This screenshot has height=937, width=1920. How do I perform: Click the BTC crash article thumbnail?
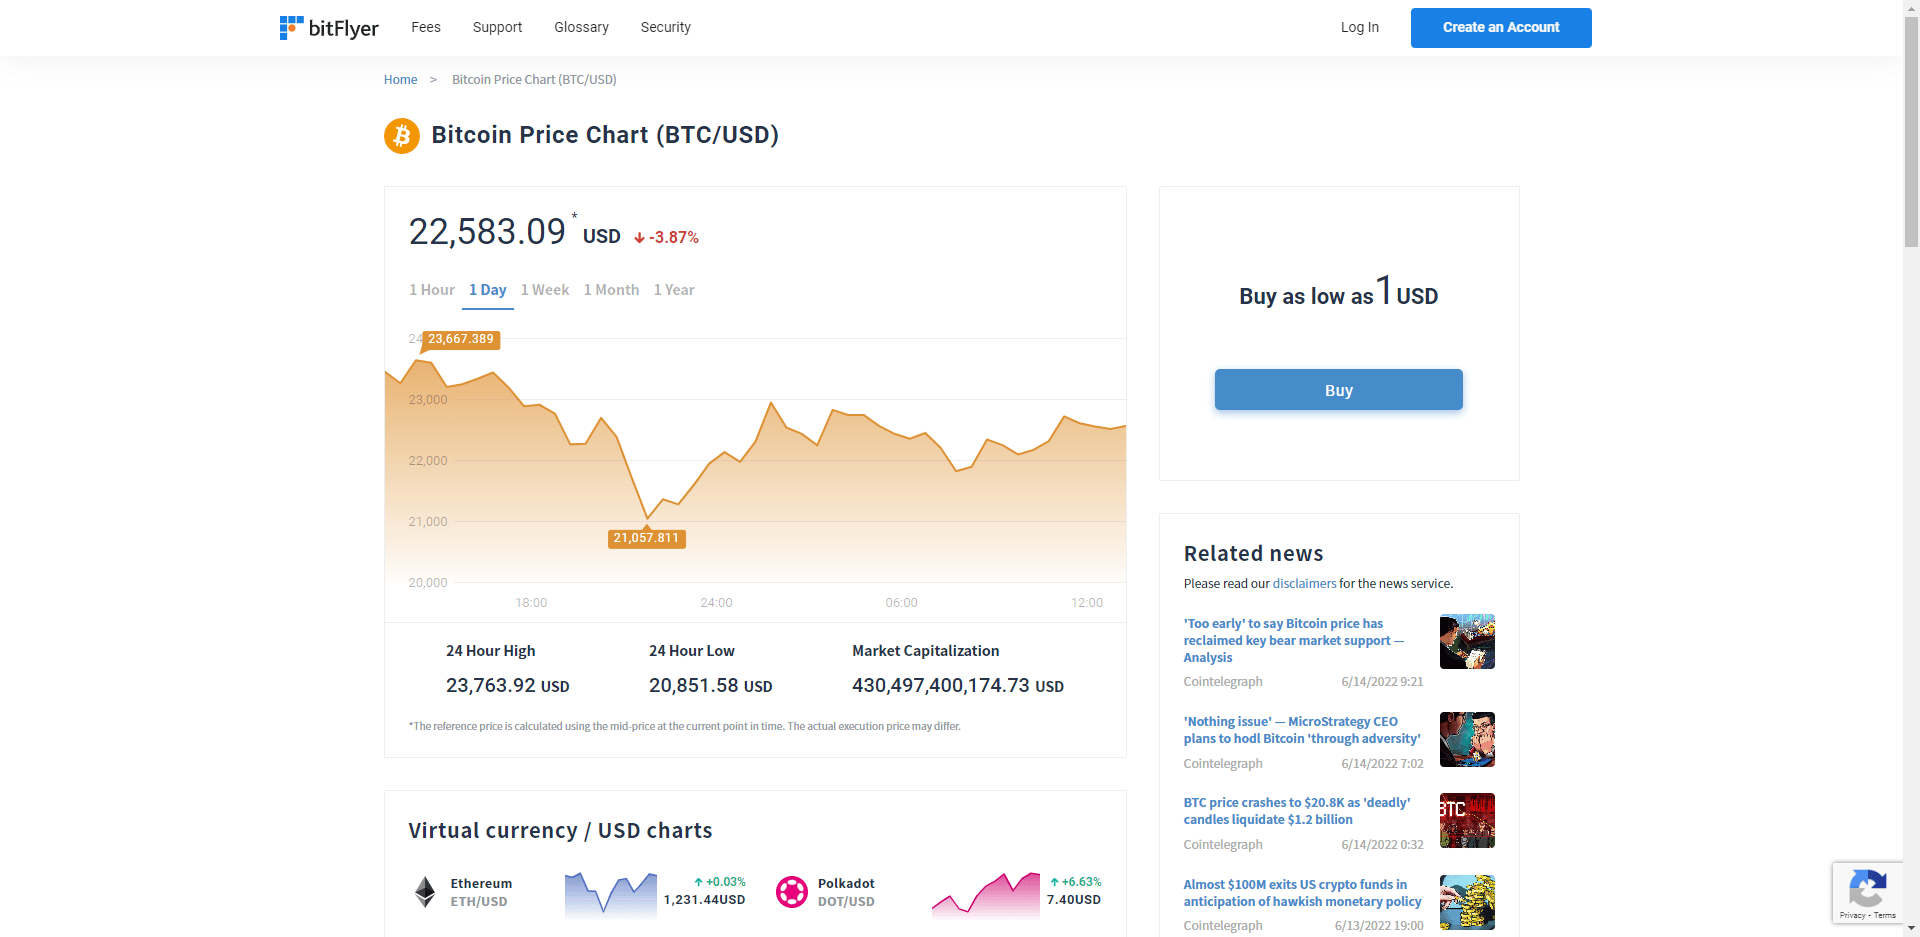[1466, 820]
